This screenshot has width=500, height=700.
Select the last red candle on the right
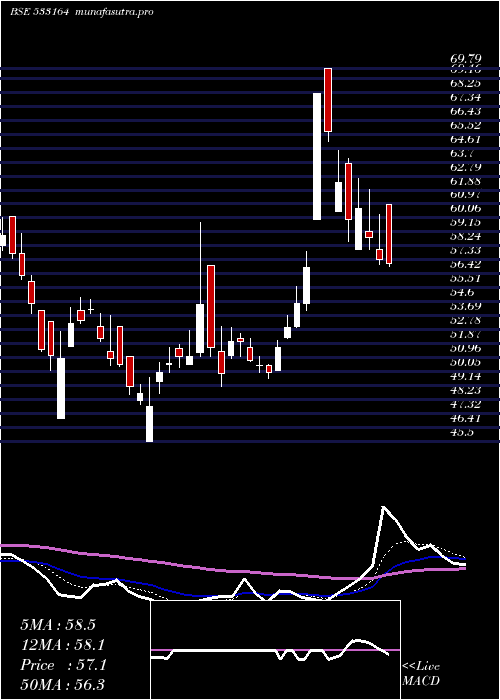click(389, 234)
